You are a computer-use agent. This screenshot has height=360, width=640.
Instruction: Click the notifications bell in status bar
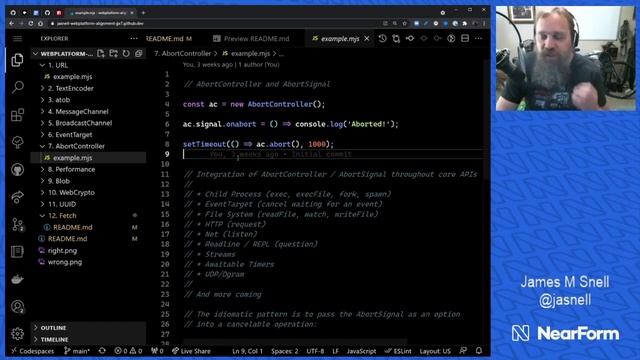click(x=479, y=351)
